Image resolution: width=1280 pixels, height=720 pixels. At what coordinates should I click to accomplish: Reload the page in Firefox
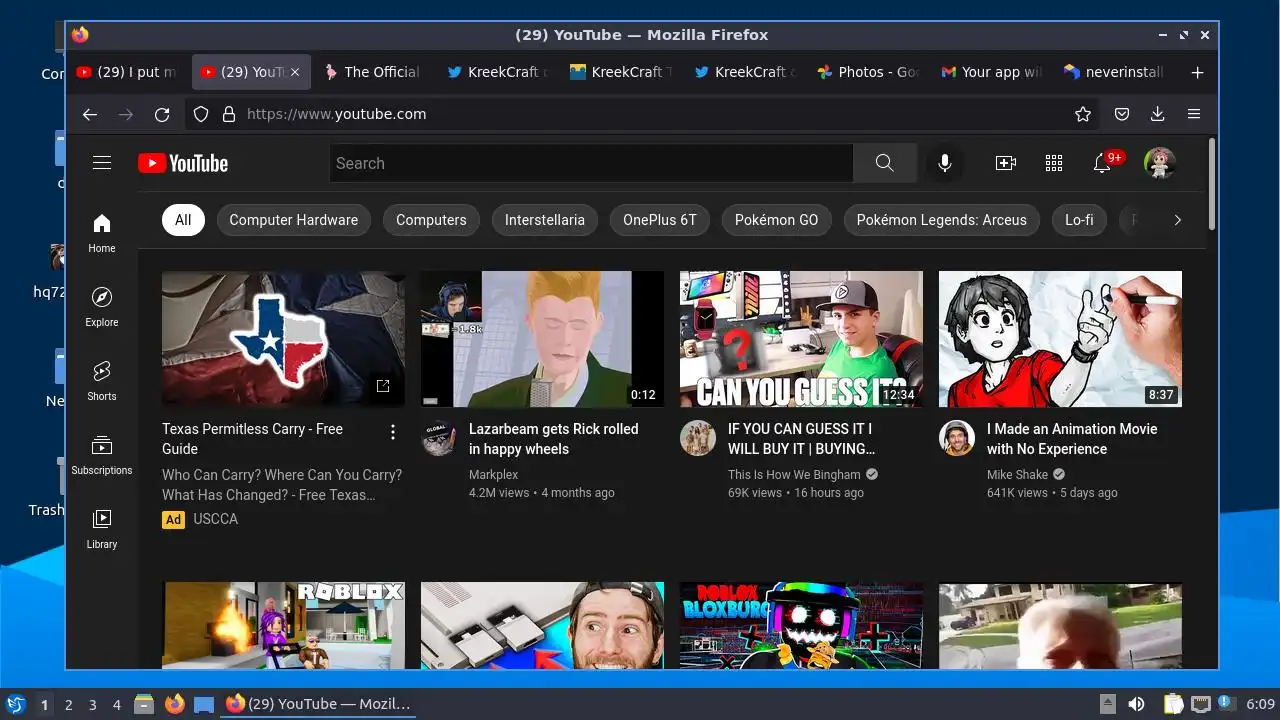pyautogui.click(x=162, y=114)
